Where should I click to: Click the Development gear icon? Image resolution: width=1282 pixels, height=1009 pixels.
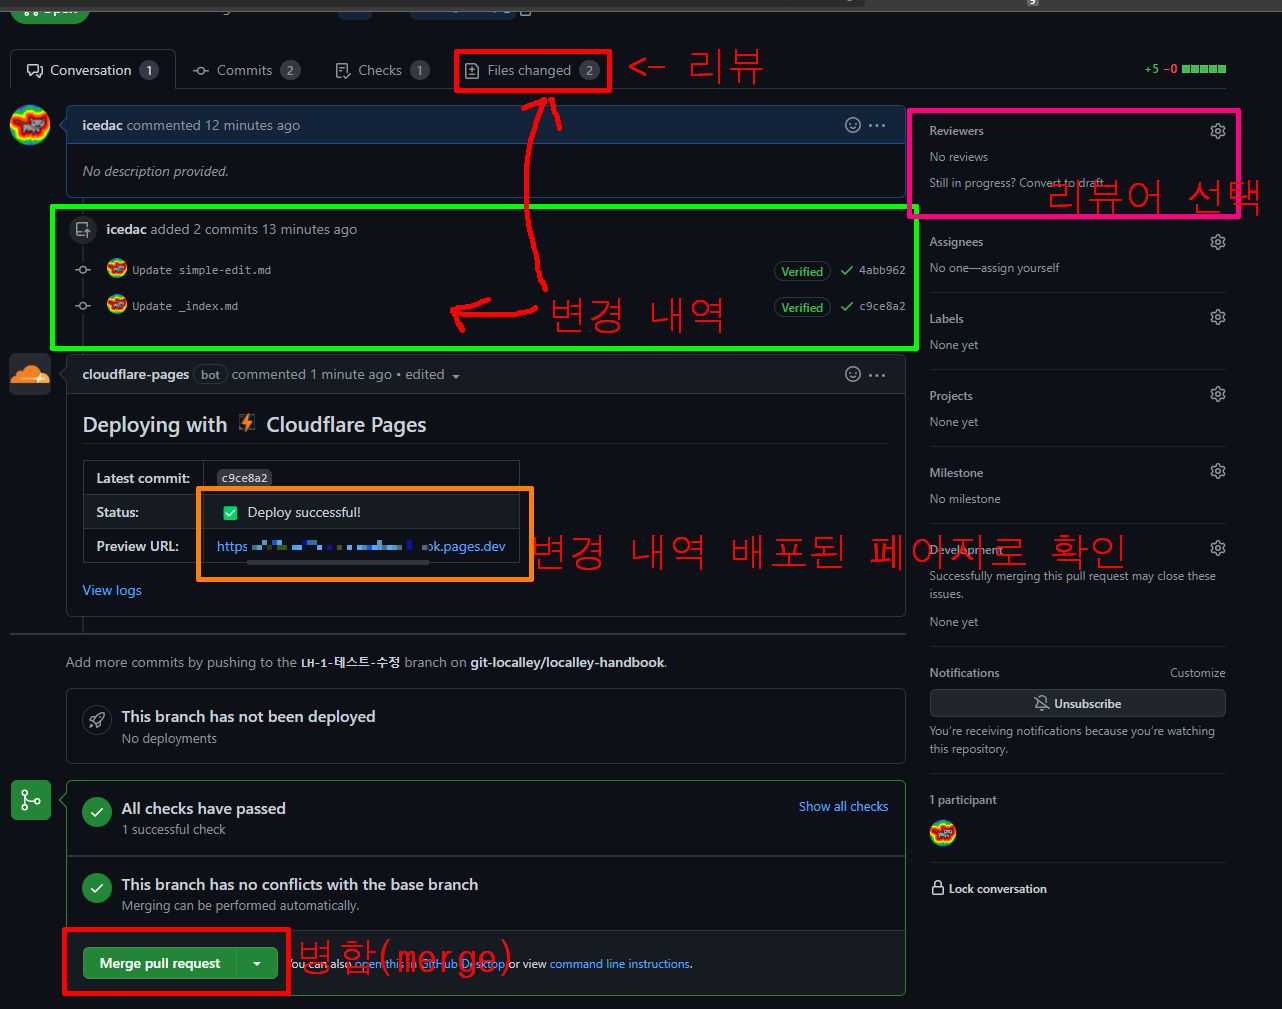point(1217,548)
